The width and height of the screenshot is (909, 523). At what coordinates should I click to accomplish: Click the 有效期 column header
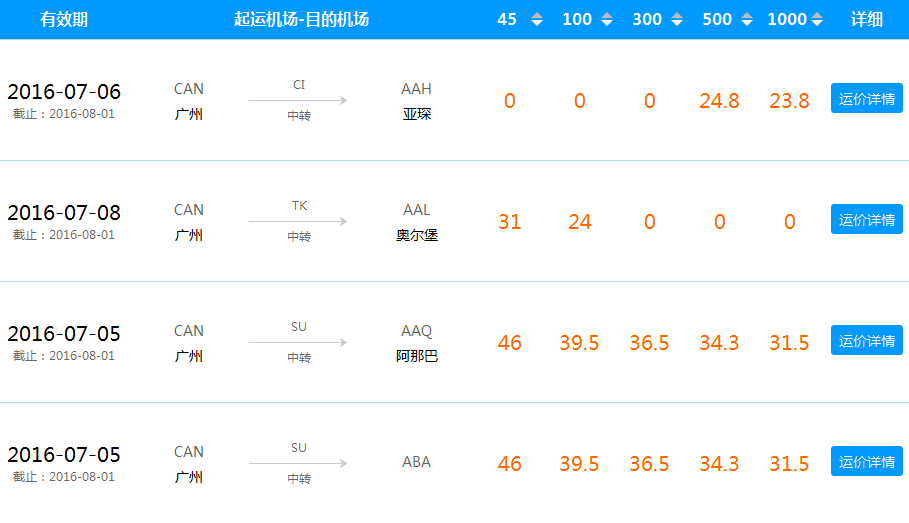(x=64, y=19)
